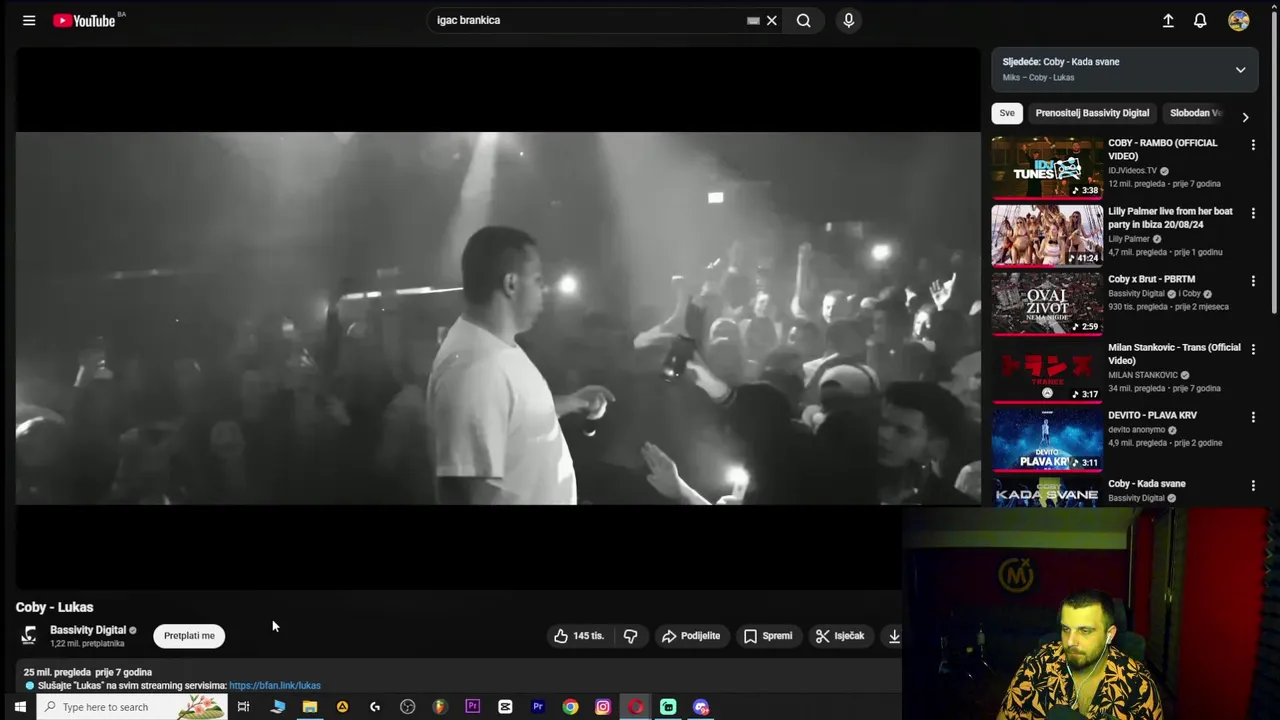The width and height of the screenshot is (1280, 720).
Task: Switch to Opera browser taskbar icon
Action: tap(635, 707)
